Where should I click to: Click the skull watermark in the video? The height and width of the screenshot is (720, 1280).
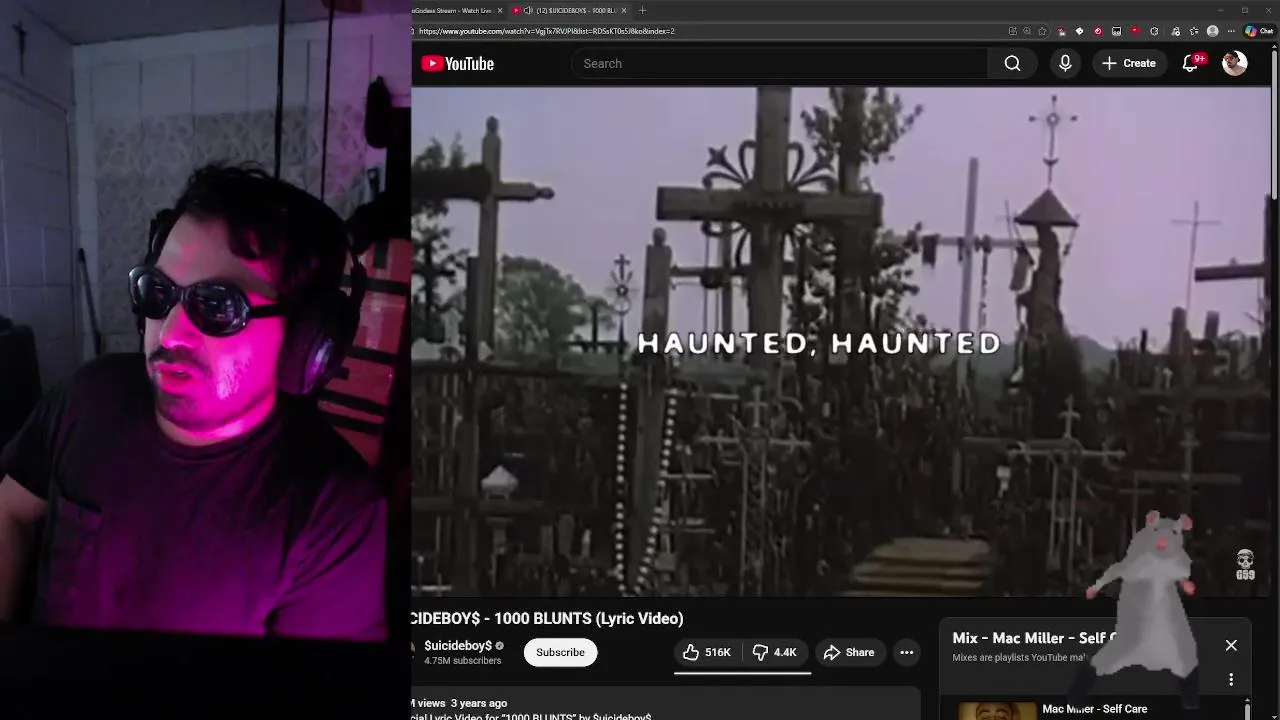[1245, 565]
